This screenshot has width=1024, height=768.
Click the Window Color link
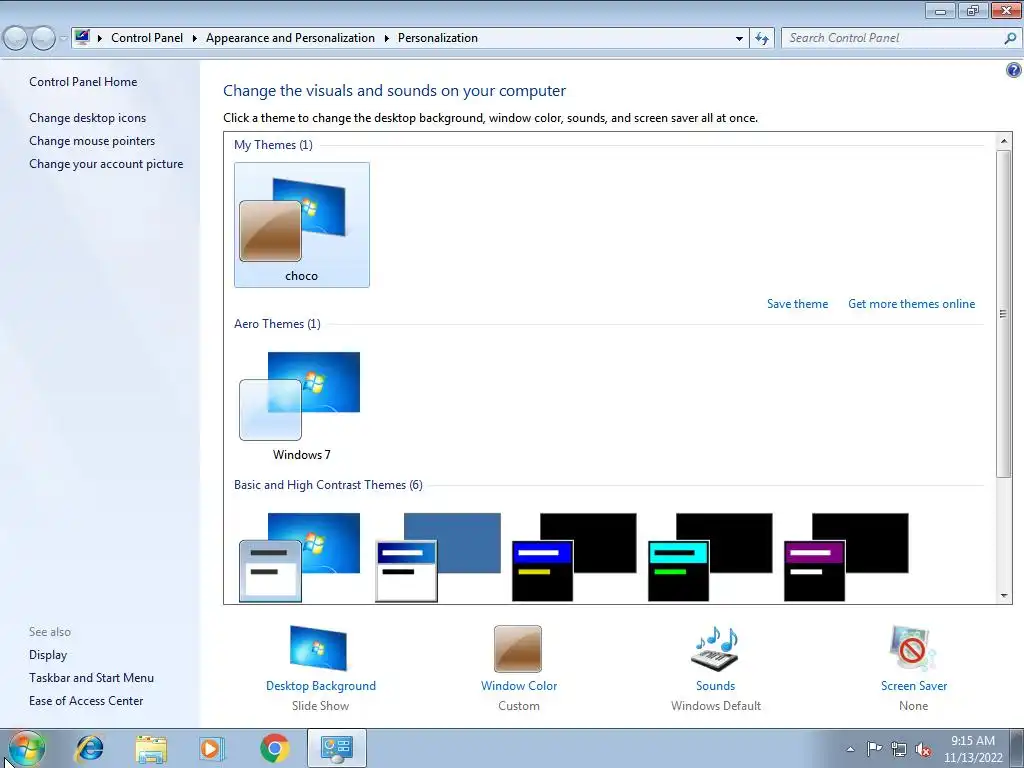coord(519,686)
